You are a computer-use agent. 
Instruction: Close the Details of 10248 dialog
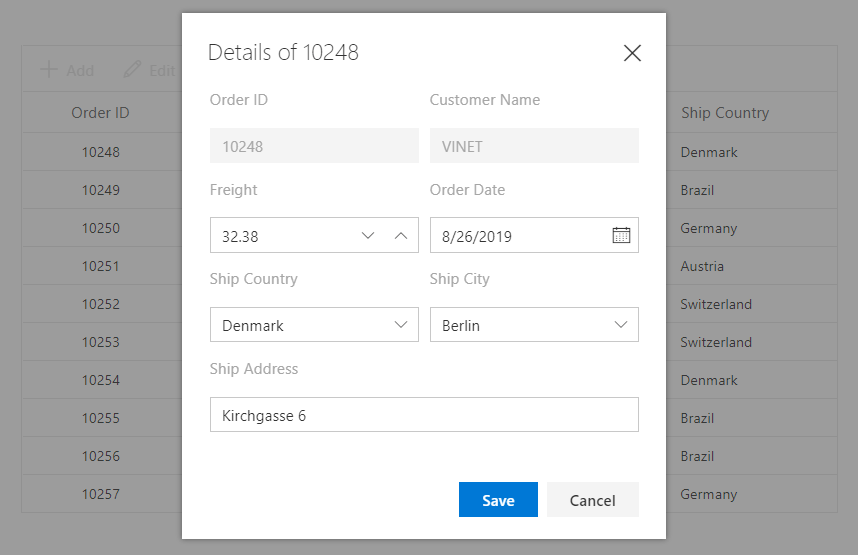tap(632, 53)
